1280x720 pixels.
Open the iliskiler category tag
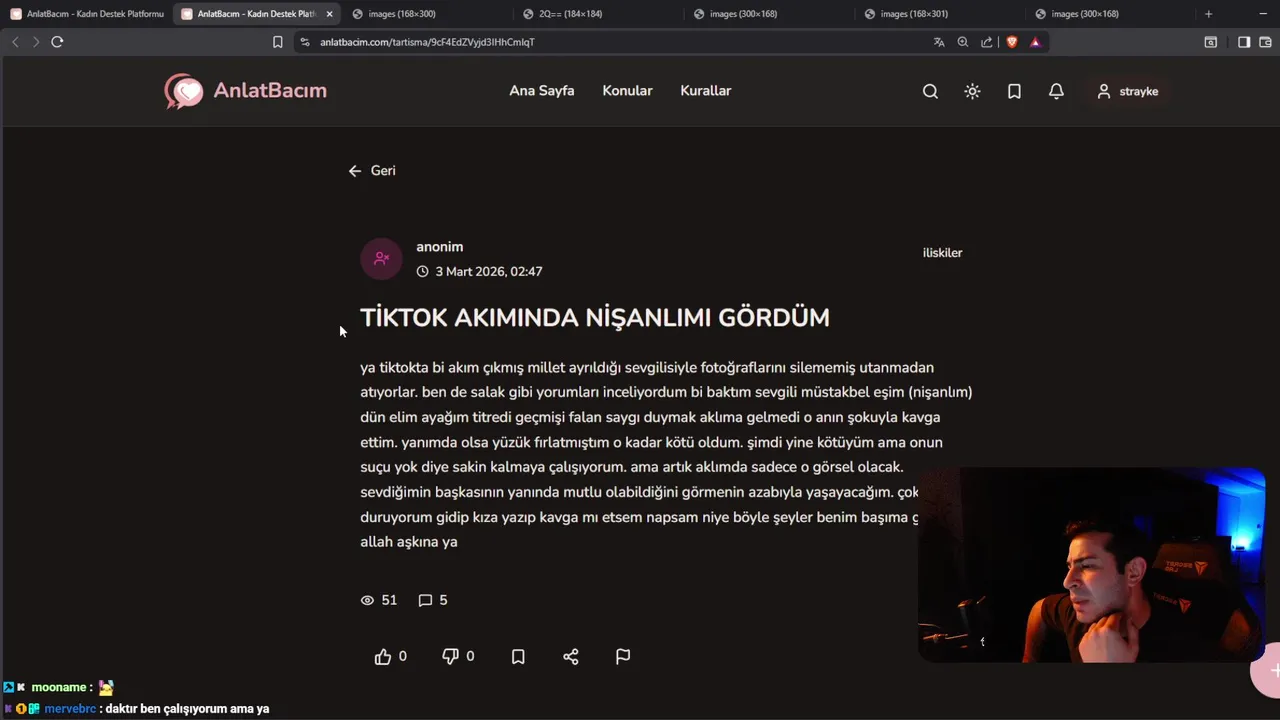[x=942, y=253]
